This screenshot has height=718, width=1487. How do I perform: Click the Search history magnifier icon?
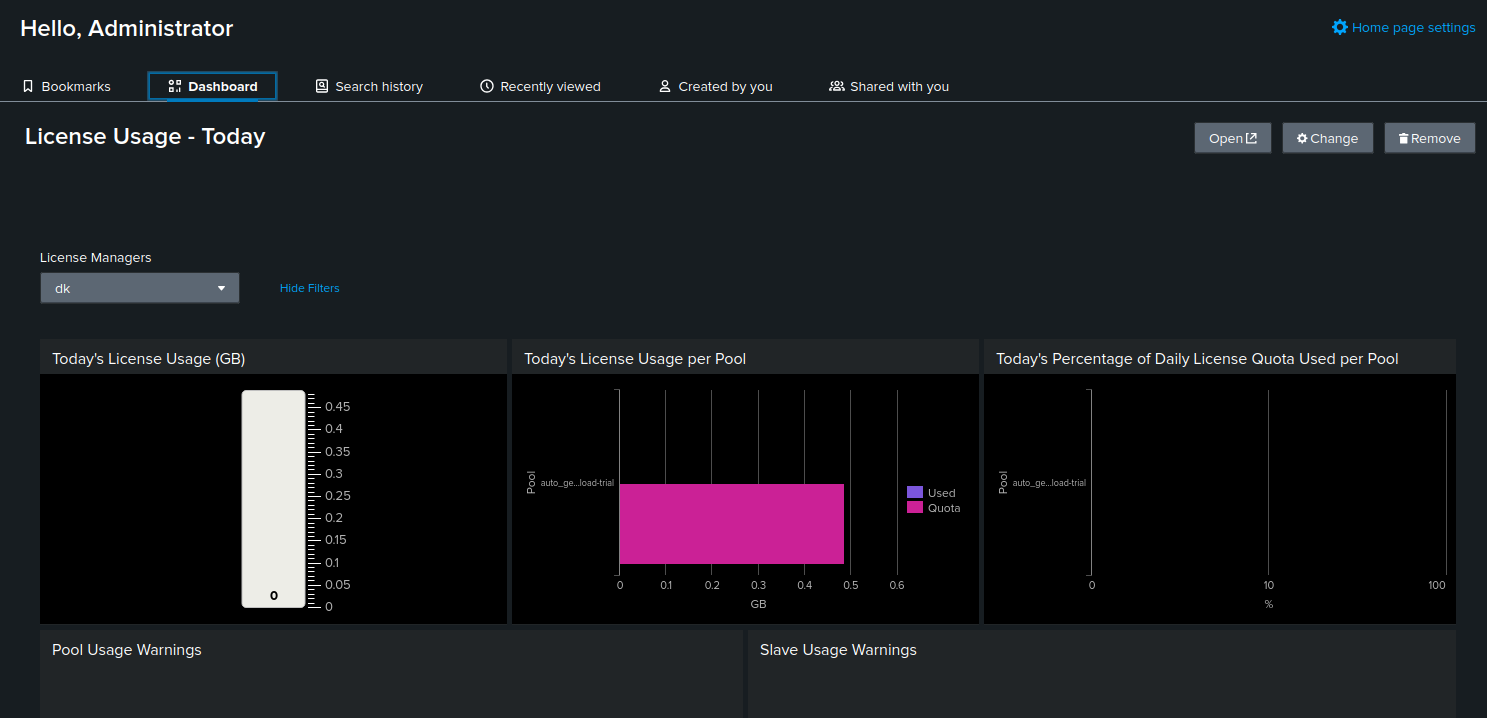click(x=321, y=86)
